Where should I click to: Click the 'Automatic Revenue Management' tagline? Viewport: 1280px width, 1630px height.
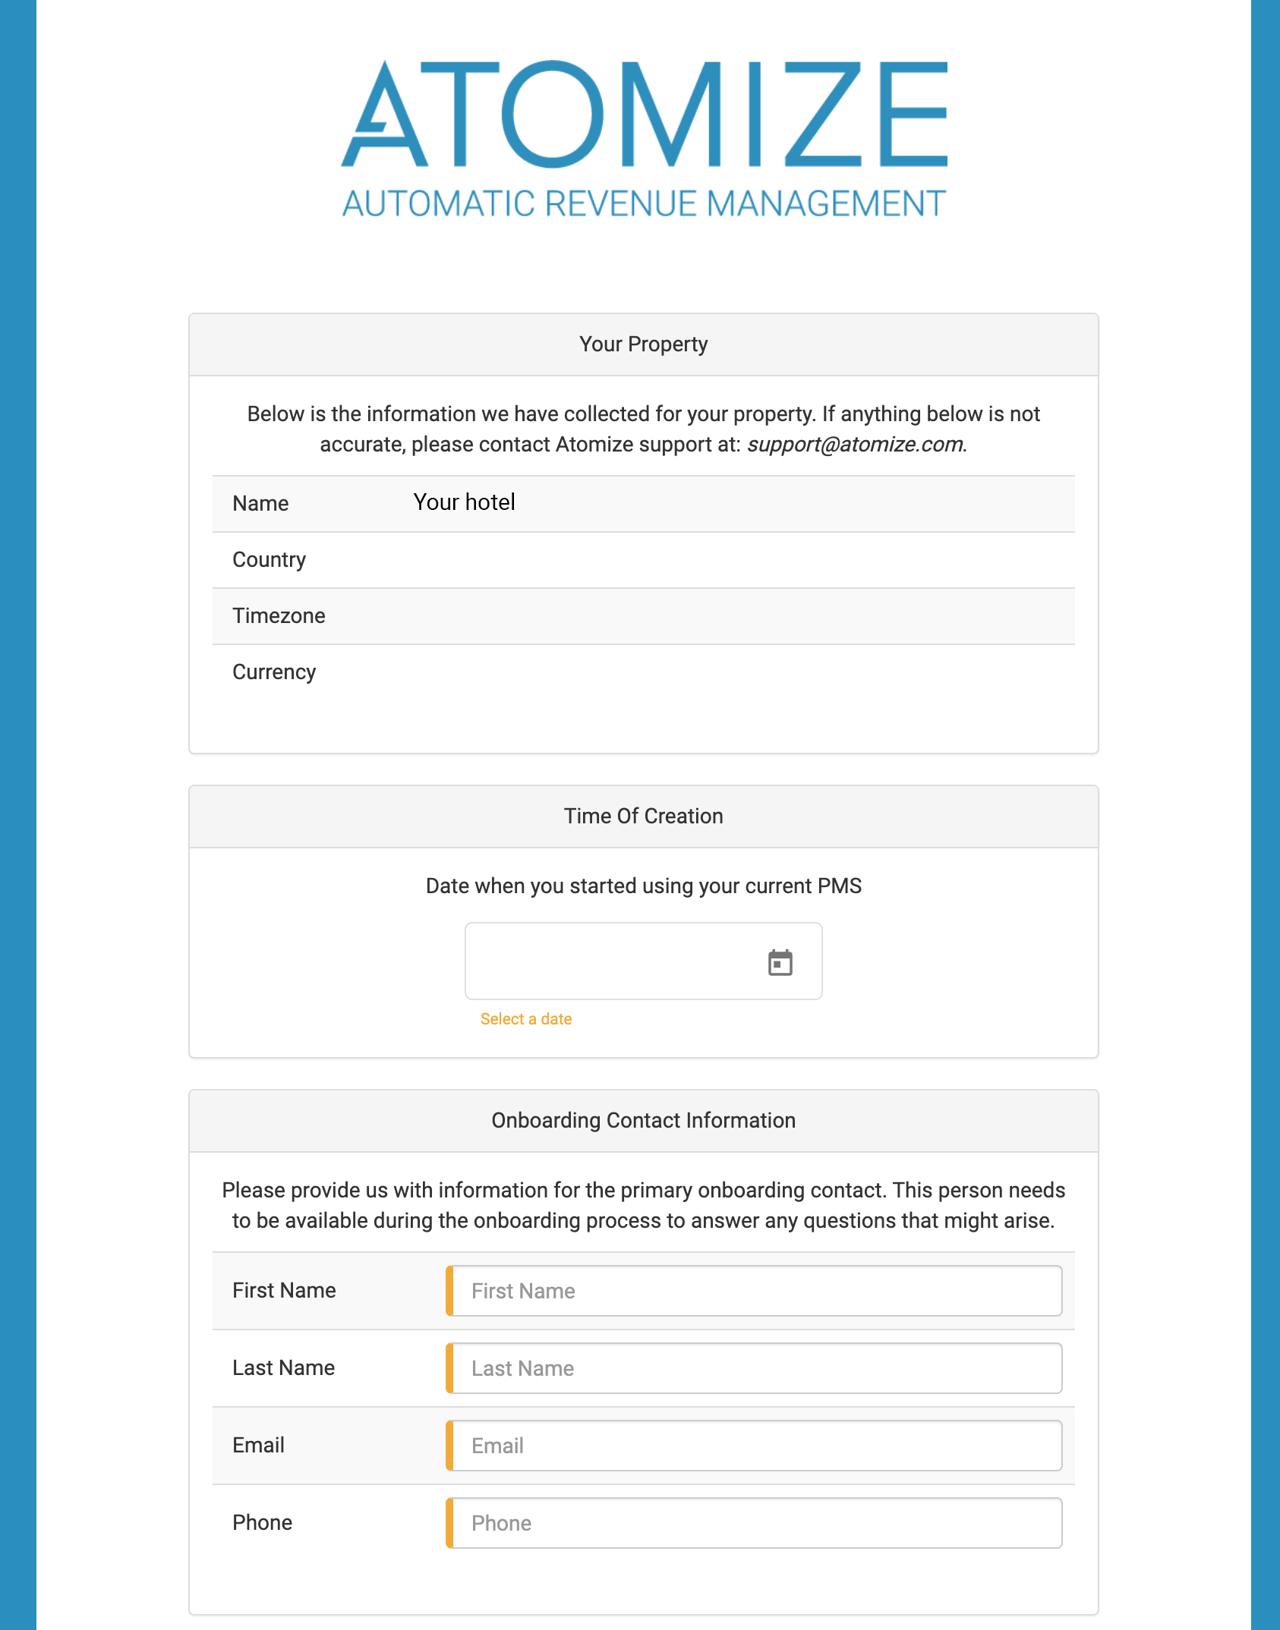tap(643, 204)
